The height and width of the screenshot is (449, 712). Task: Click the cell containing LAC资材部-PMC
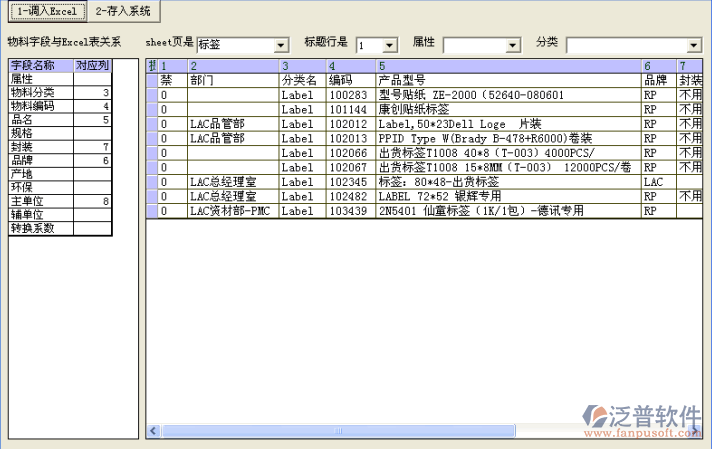click(x=231, y=212)
